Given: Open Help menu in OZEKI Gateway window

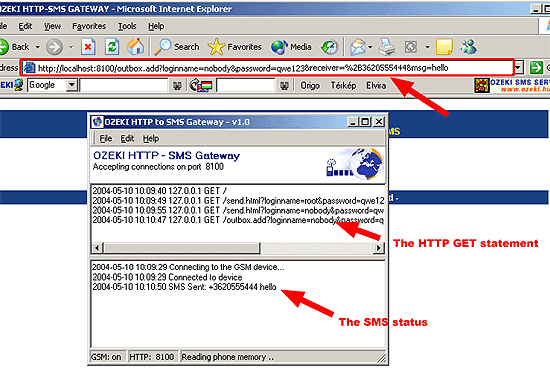Looking at the screenshot, I should tap(151, 139).
